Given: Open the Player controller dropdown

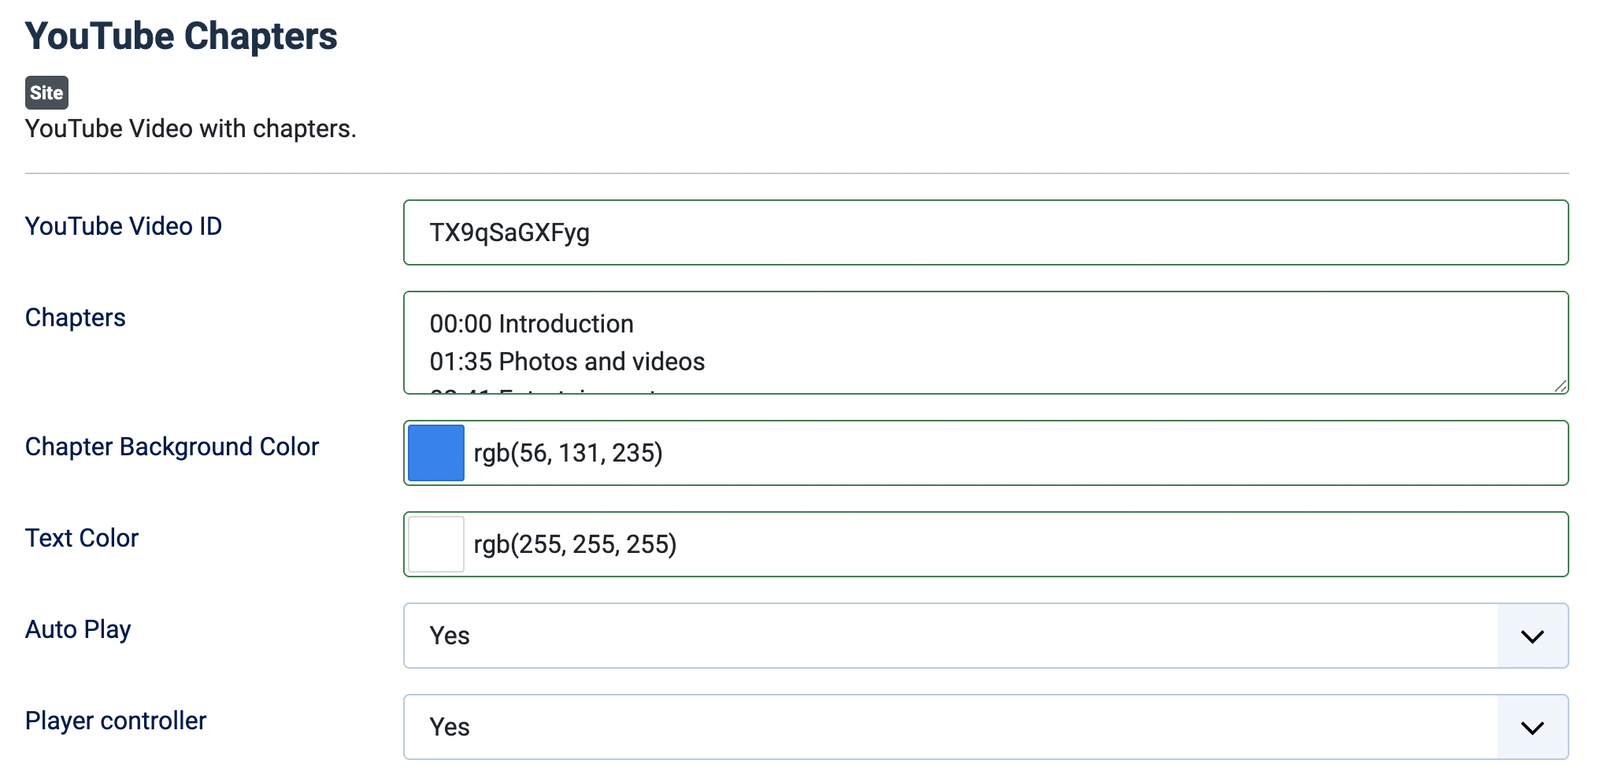Looking at the screenshot, I should (x=950, y=727).
